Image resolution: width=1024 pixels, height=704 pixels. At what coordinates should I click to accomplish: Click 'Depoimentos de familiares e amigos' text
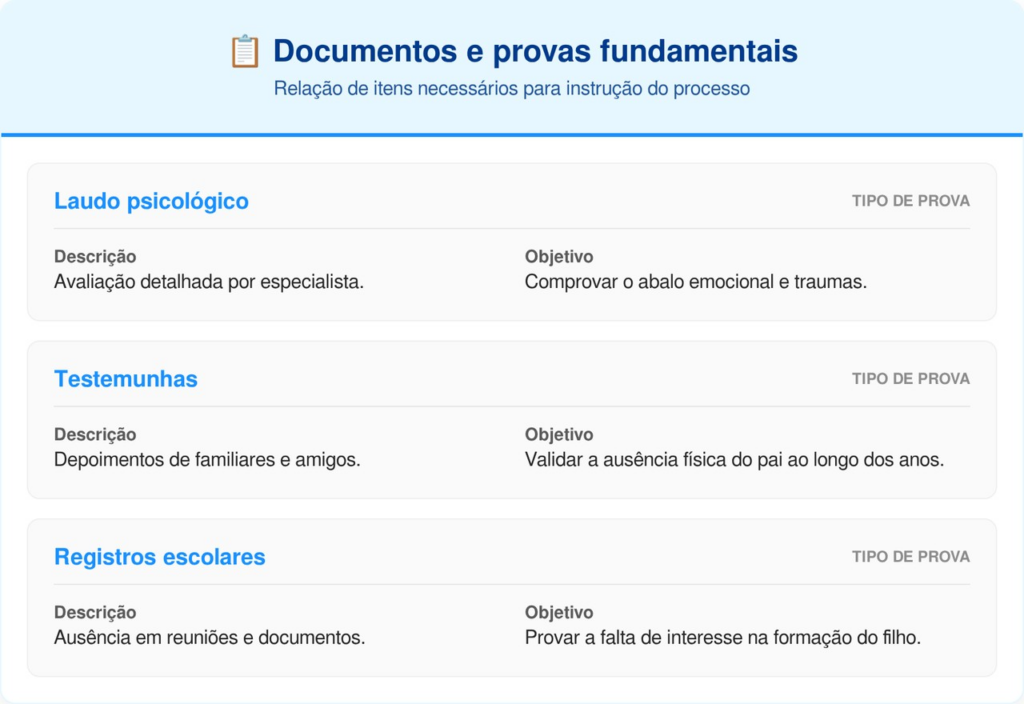[x=207, y=460]
